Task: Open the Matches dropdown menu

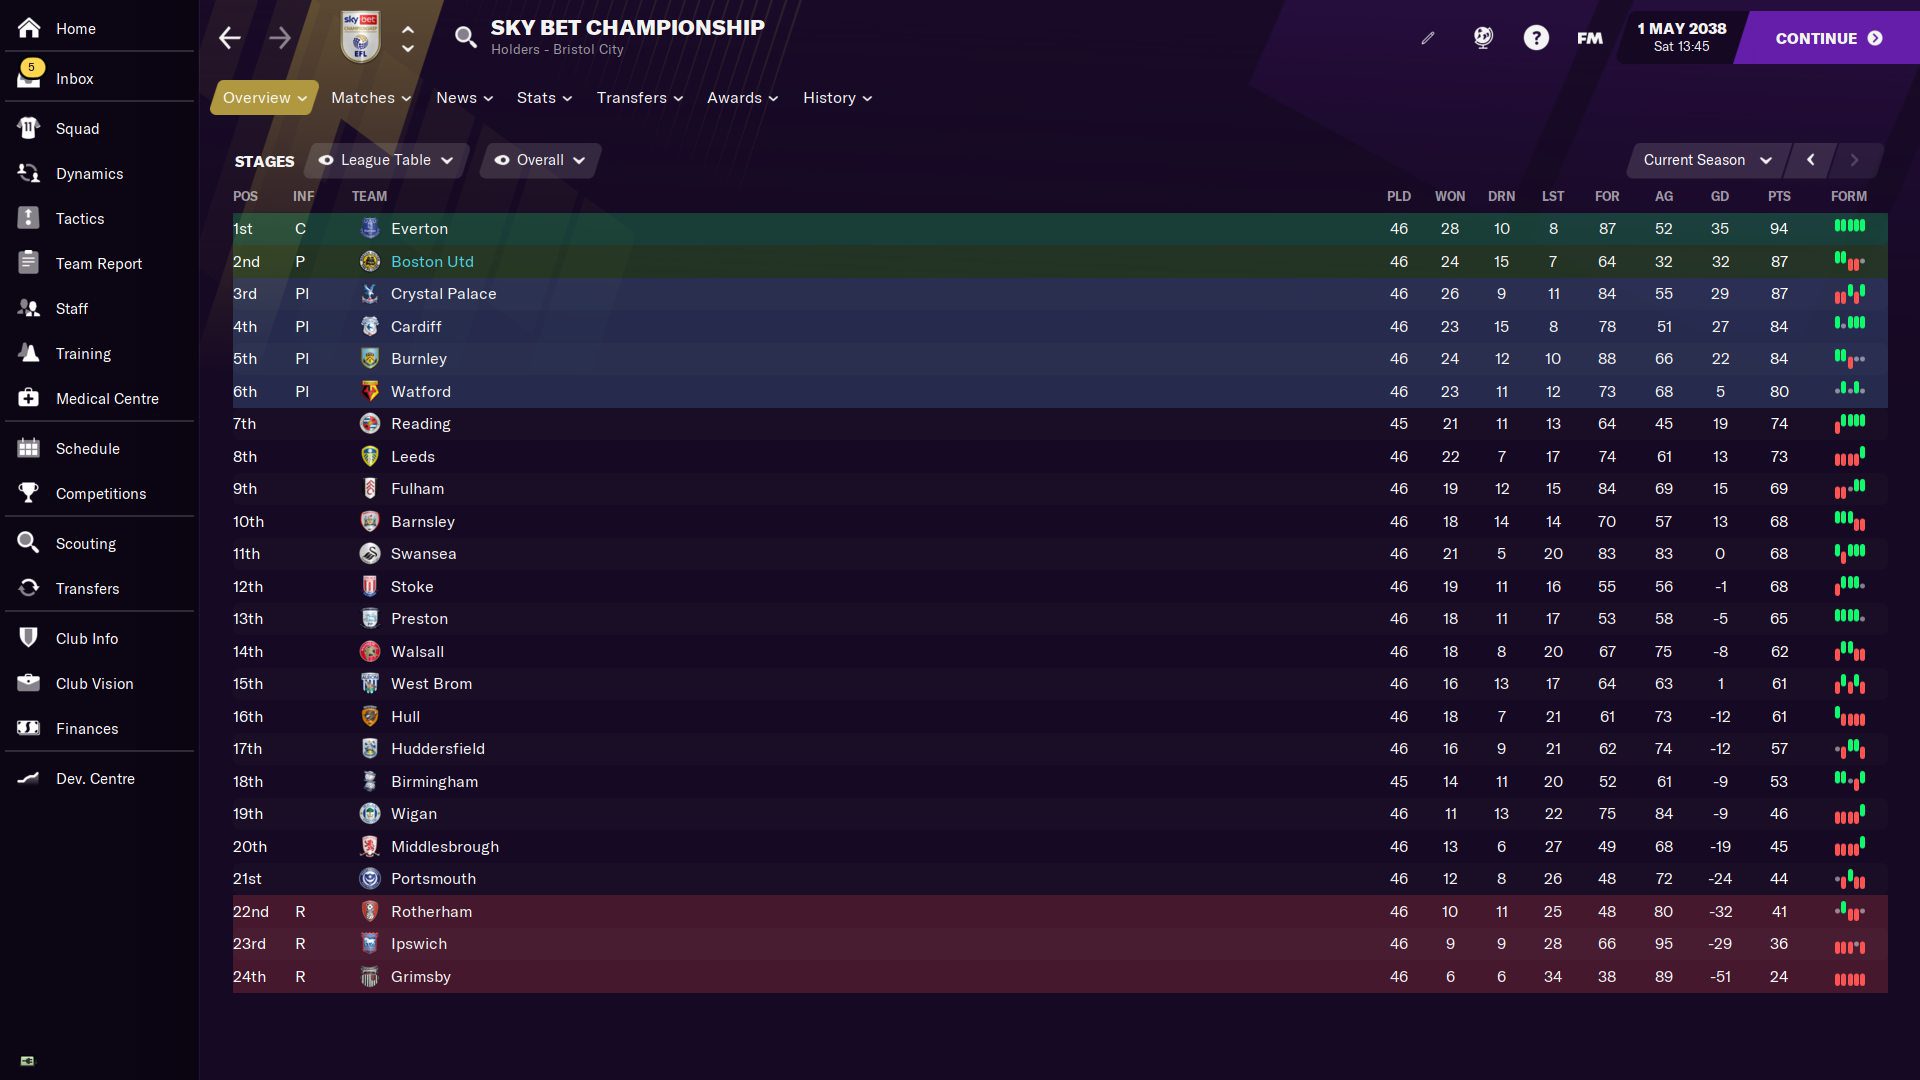Action: (x=371, y=98)
